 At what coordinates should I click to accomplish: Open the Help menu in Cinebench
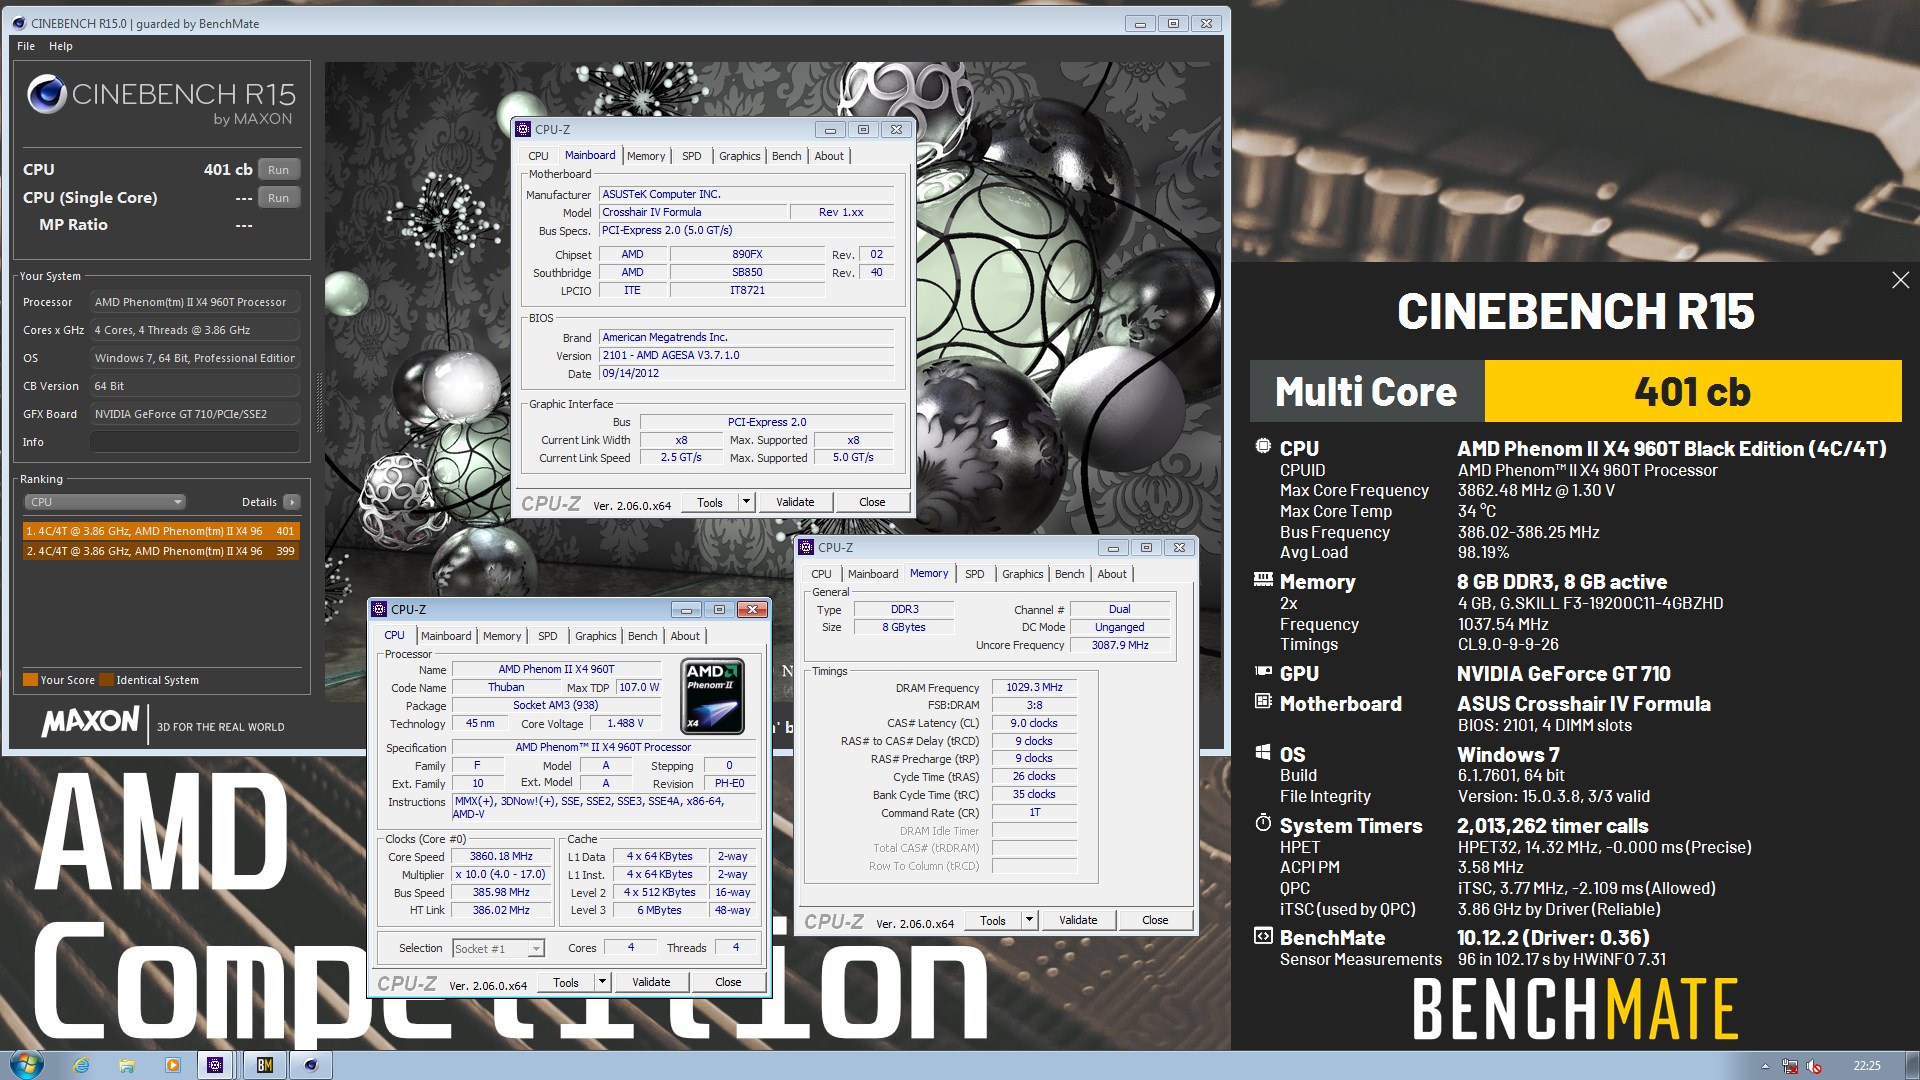61,46
